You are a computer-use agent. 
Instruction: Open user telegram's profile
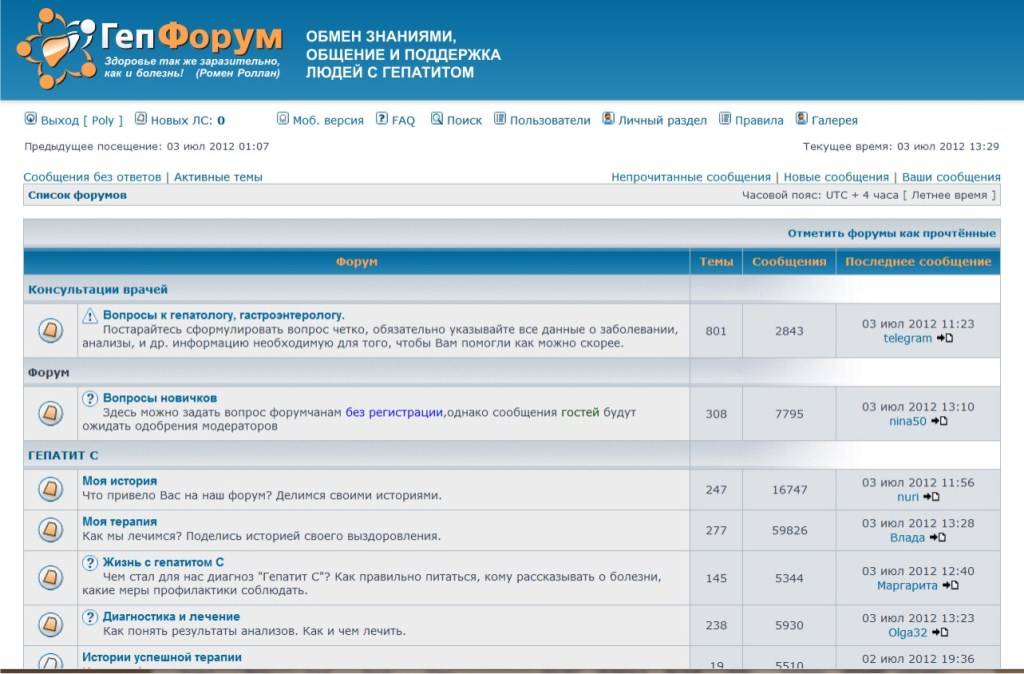[x=907, y=338]
